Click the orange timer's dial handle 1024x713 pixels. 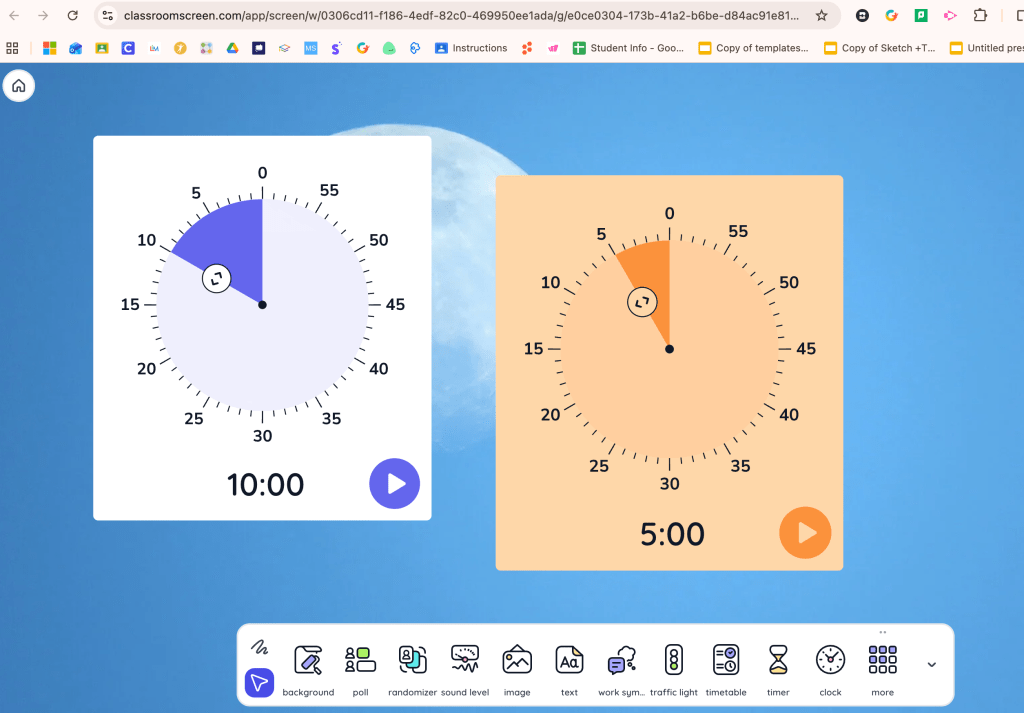(642, 302)
